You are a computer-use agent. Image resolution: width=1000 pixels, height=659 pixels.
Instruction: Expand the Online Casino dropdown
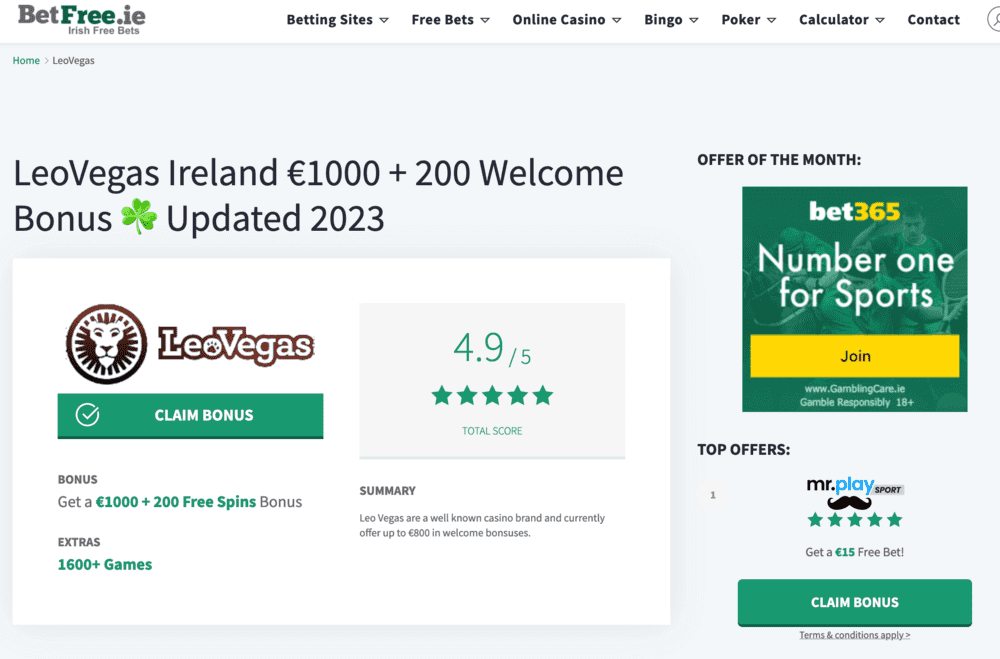coord(566,20)
